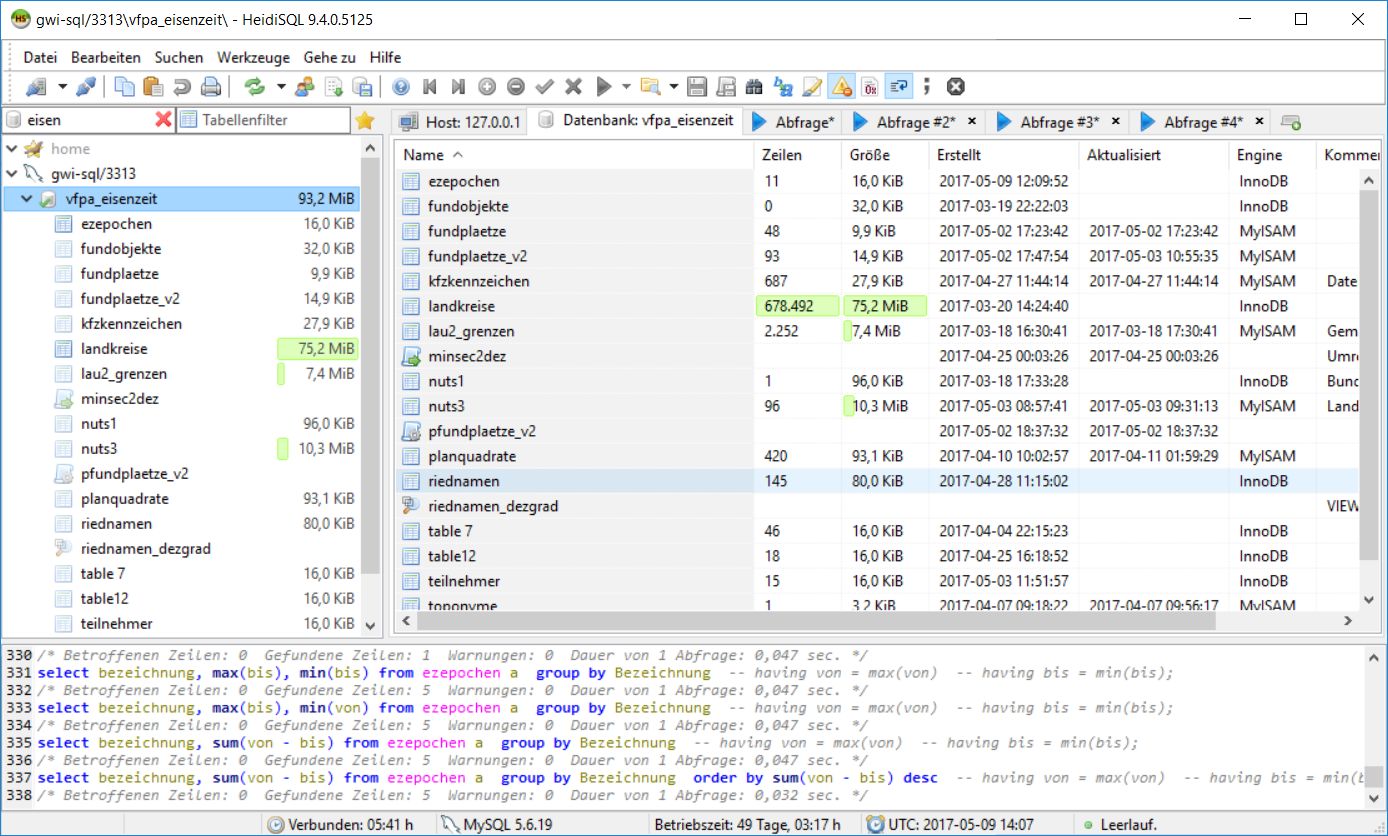
Task: Close the Abfrage #2* tab
Action: (972, 121)
